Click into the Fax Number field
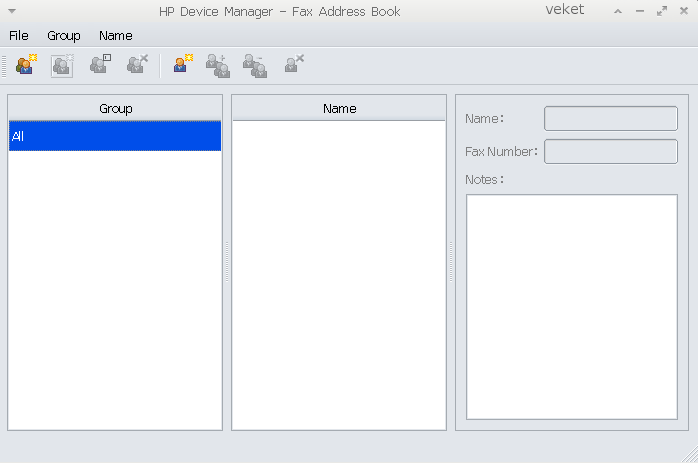698x463 pixels. coord(611,151)
